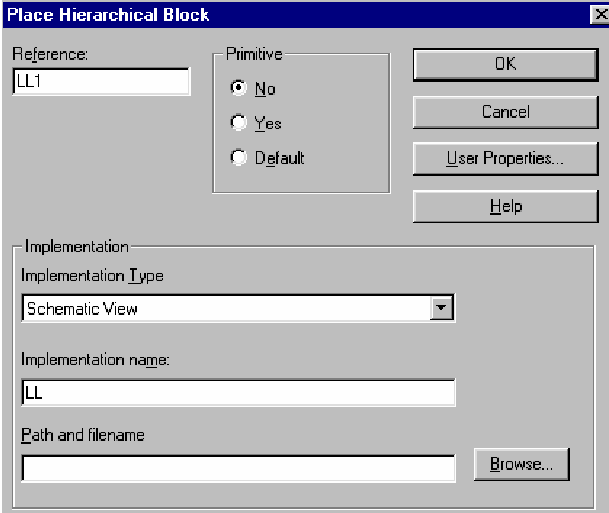Click the empty Path and filename field
The width and height of the screenshot is (609, 513).
click(x=238, y=468)
